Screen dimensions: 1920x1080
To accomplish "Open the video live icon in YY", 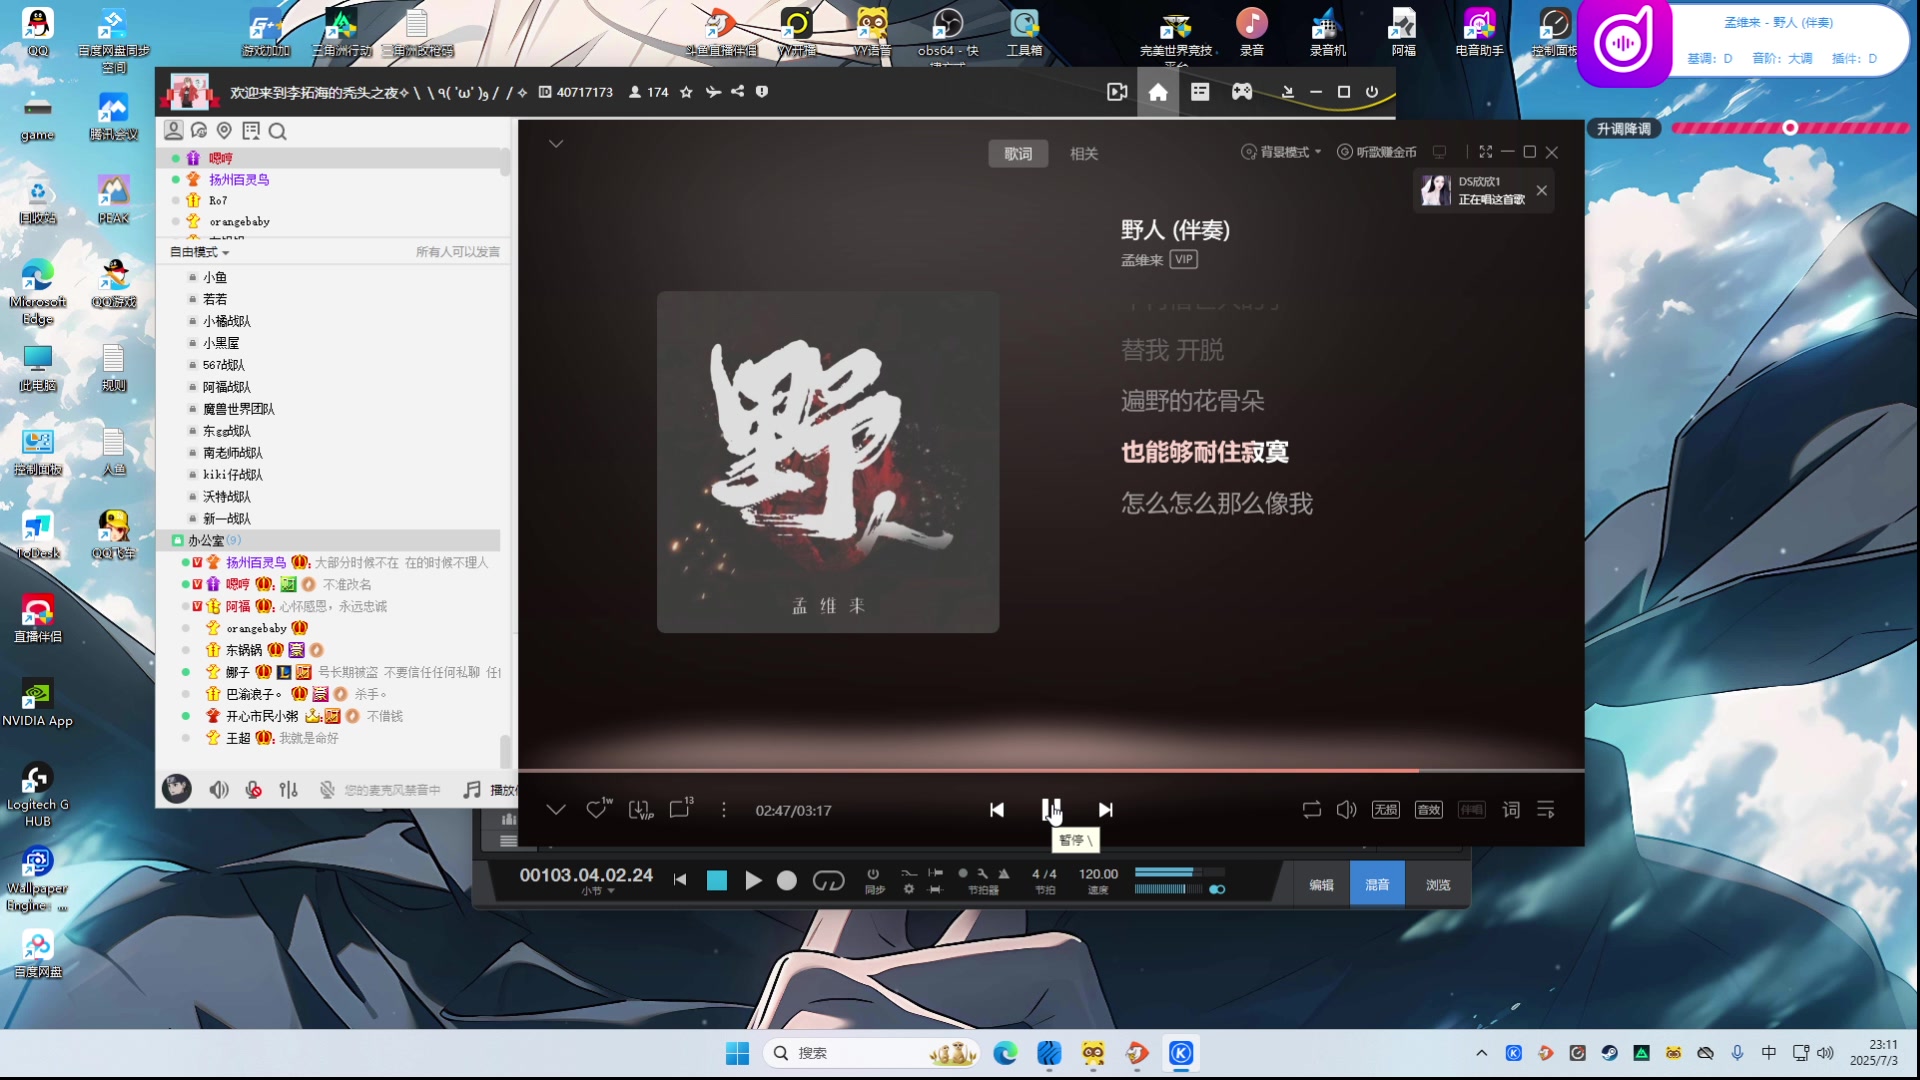I will pyautogui.click(x=1117, y=92).
